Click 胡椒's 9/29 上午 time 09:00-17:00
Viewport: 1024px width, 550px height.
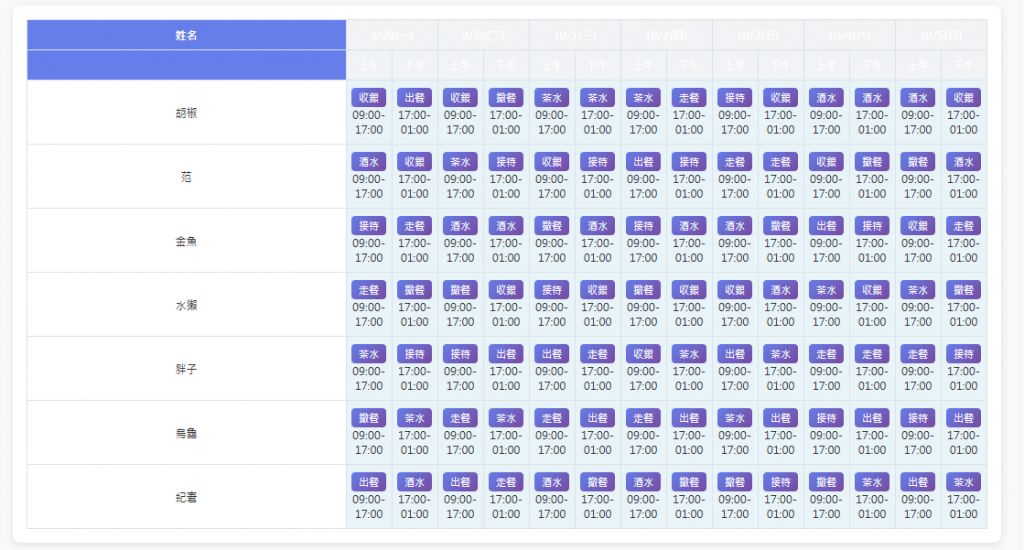(369, 122)
